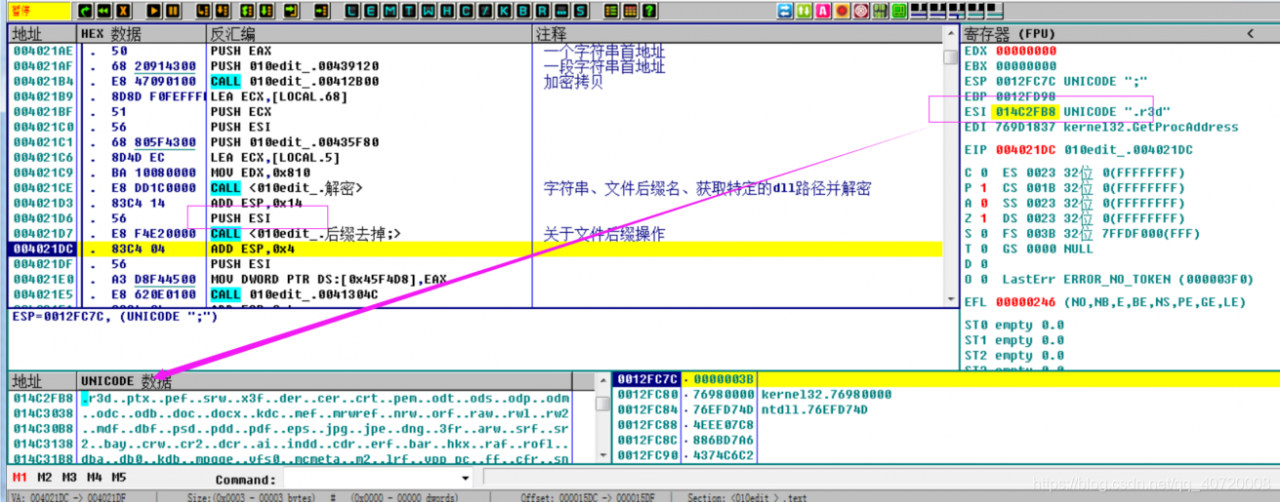Open Executable modules via E icon
Viewport: 1280px width, 502px height.
coord(371,10)
